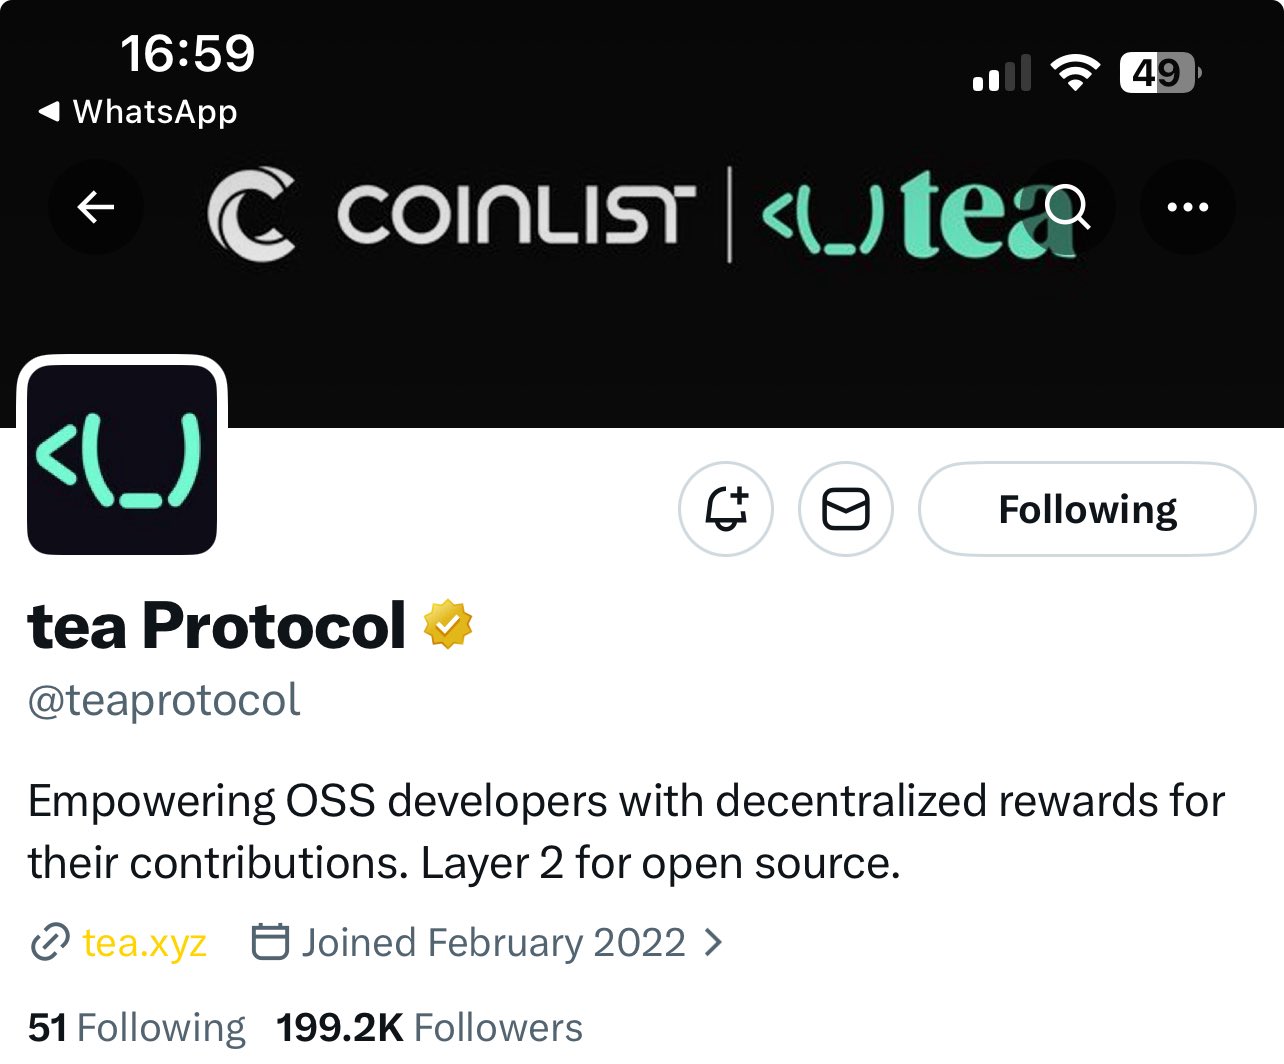The image size is (1284, 1064).
Task: Enable post notifications bell icon
Action: click(726, 509)
